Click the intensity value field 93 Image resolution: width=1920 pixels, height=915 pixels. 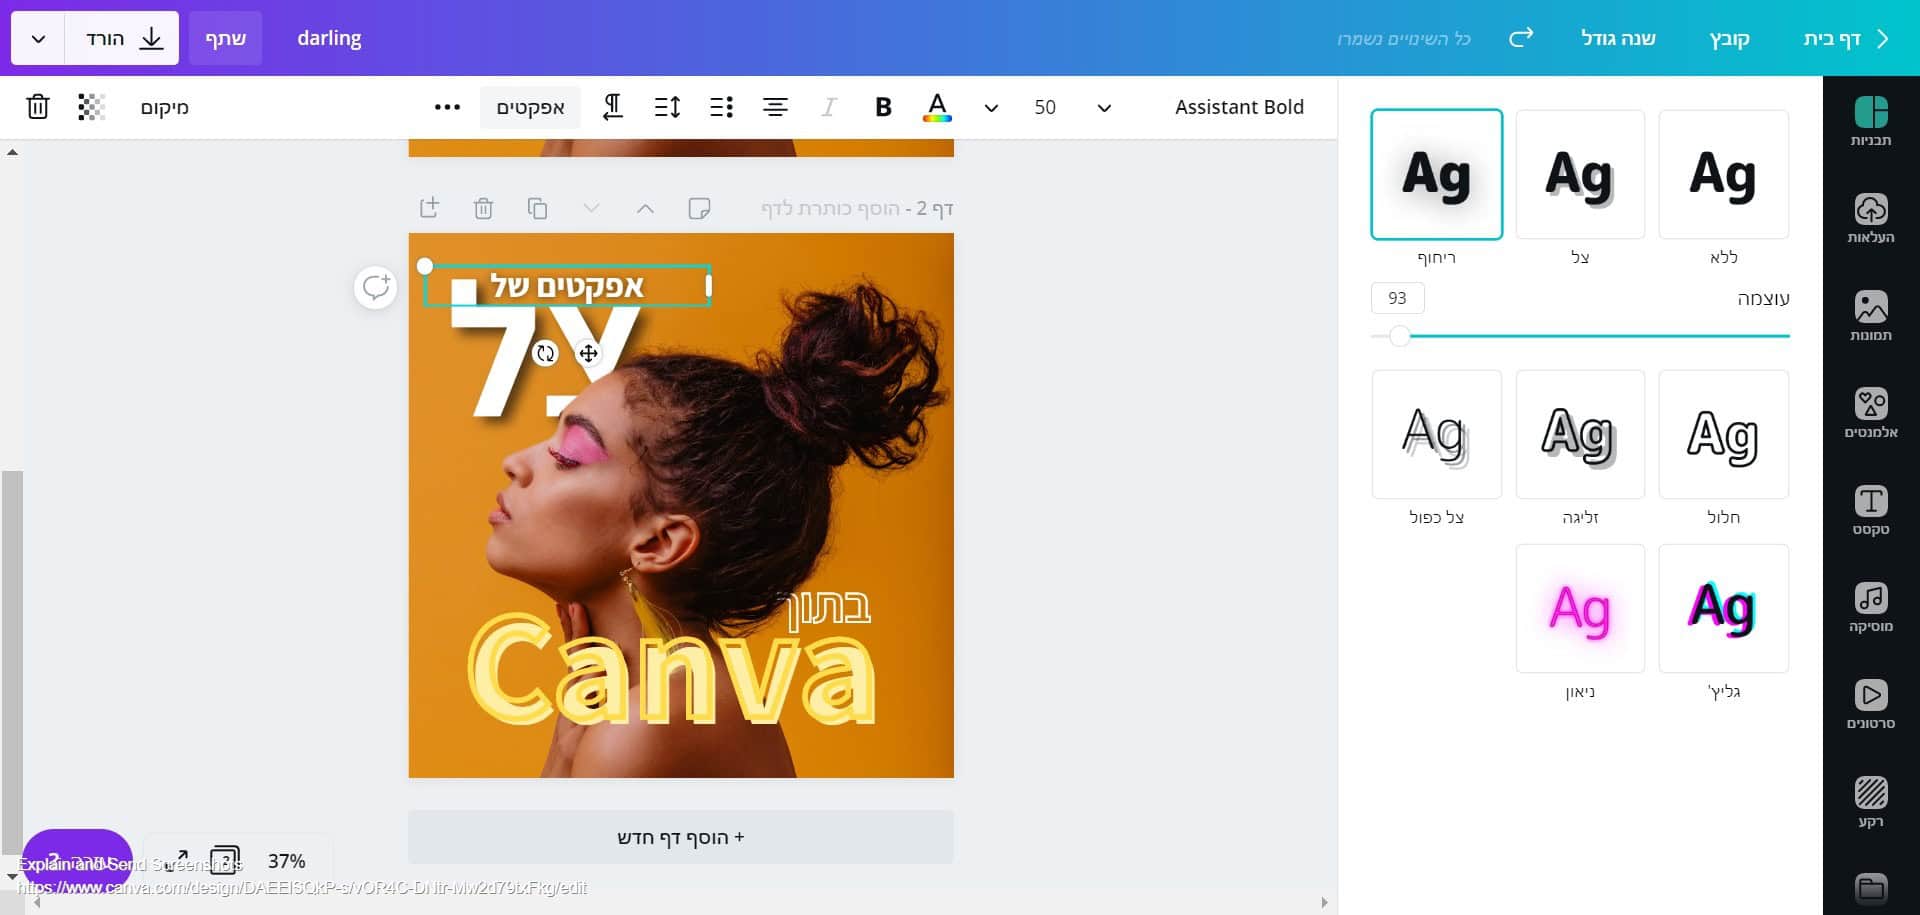point(1397,298)
